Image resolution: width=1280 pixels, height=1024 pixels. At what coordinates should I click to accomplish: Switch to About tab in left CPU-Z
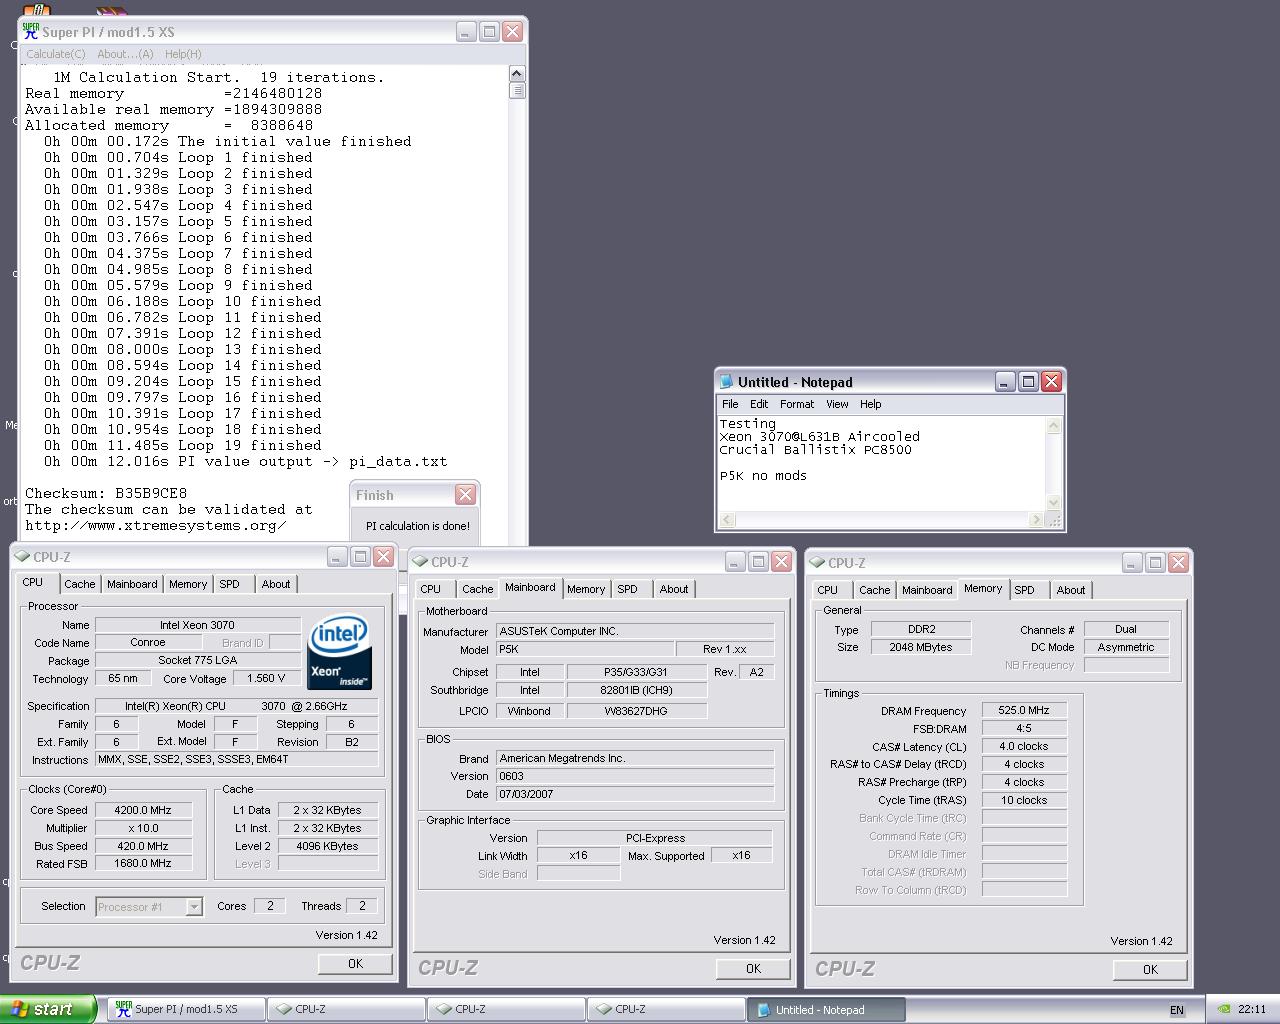(276, 584)
